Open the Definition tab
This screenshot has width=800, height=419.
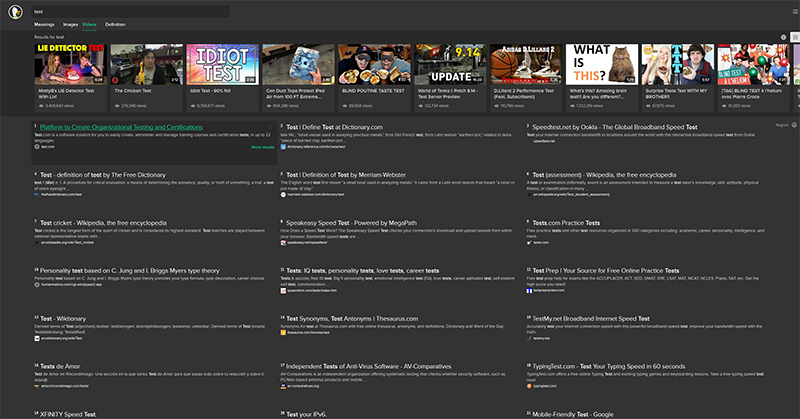pyautogui.click(x=115, y=24)
